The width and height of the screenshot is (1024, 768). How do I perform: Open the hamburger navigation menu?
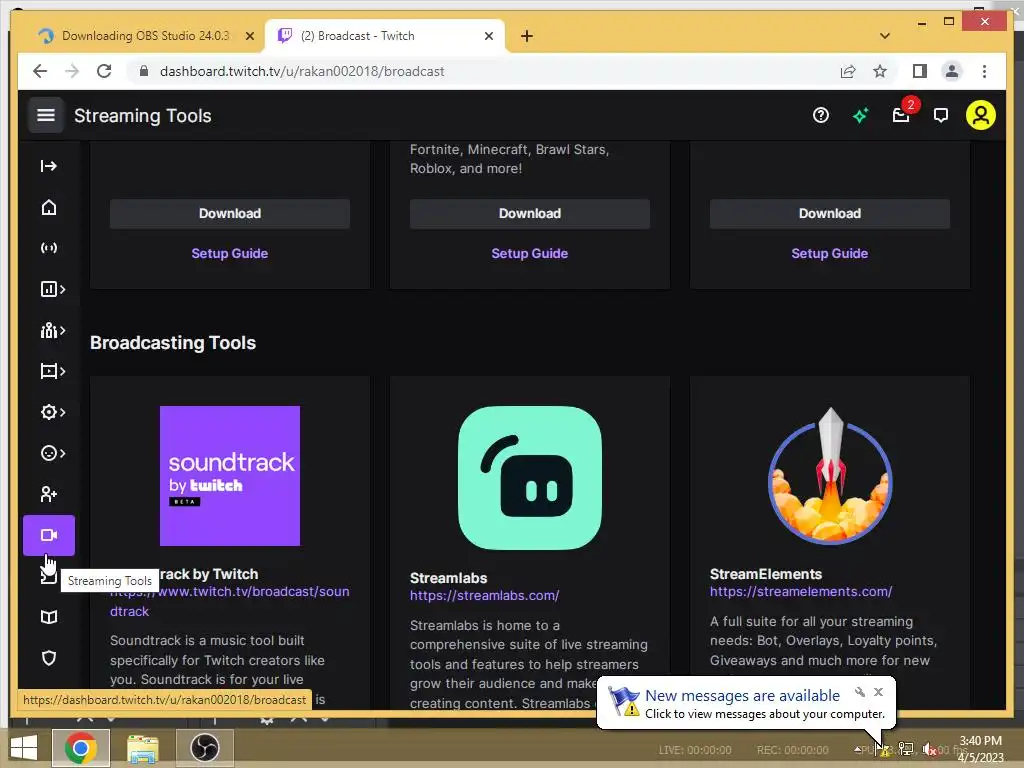click(x=46, y=116)
